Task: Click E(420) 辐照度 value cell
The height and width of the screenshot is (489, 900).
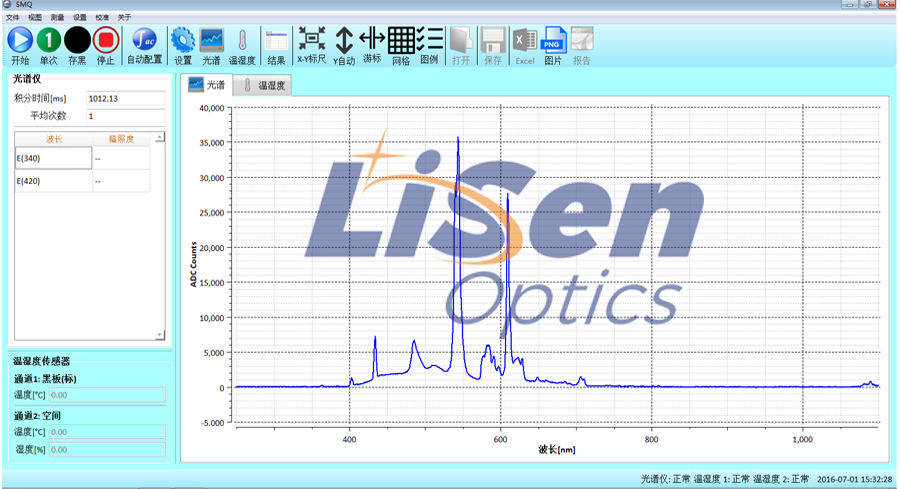Action: pos(121,181)
